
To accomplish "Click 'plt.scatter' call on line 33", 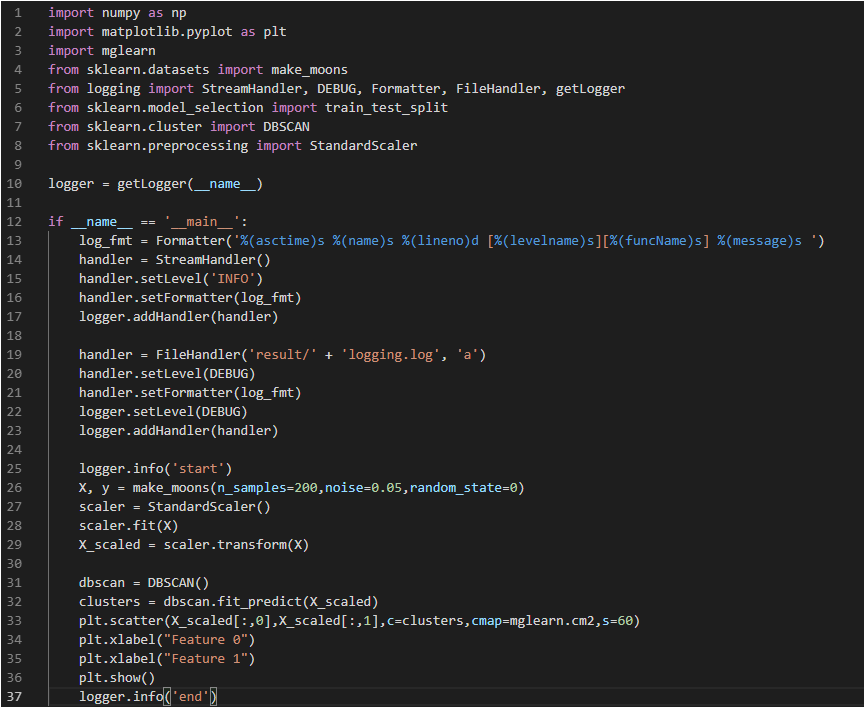I will [x=121, y=621].
